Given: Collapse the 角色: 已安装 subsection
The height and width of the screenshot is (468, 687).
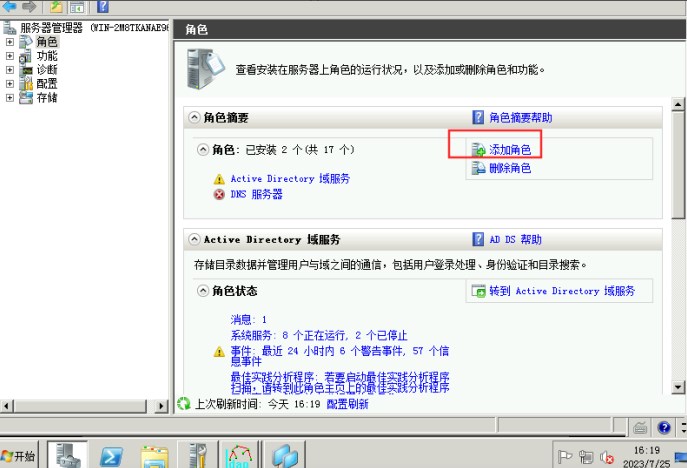Looking at the screenshot, I should point(202,150).
